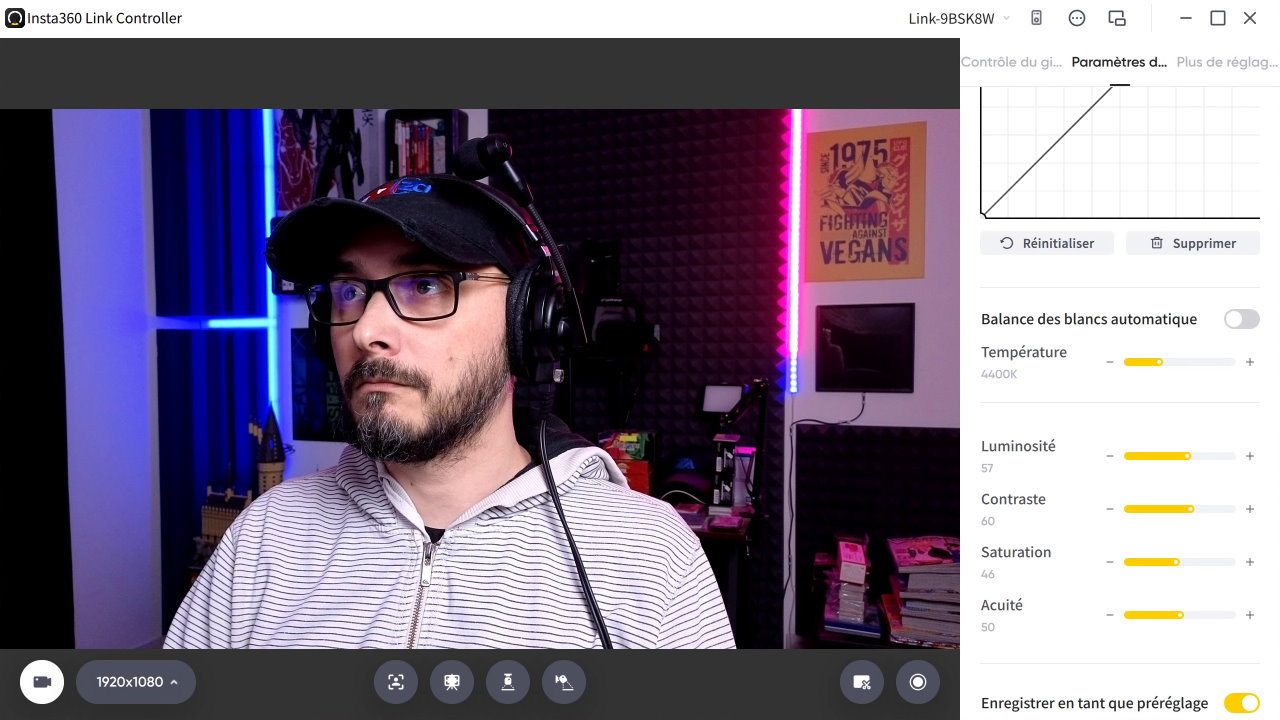Screen dimensions: 1280x720
Task: Click the screenshot capture icon
Action: click(862, 682)
